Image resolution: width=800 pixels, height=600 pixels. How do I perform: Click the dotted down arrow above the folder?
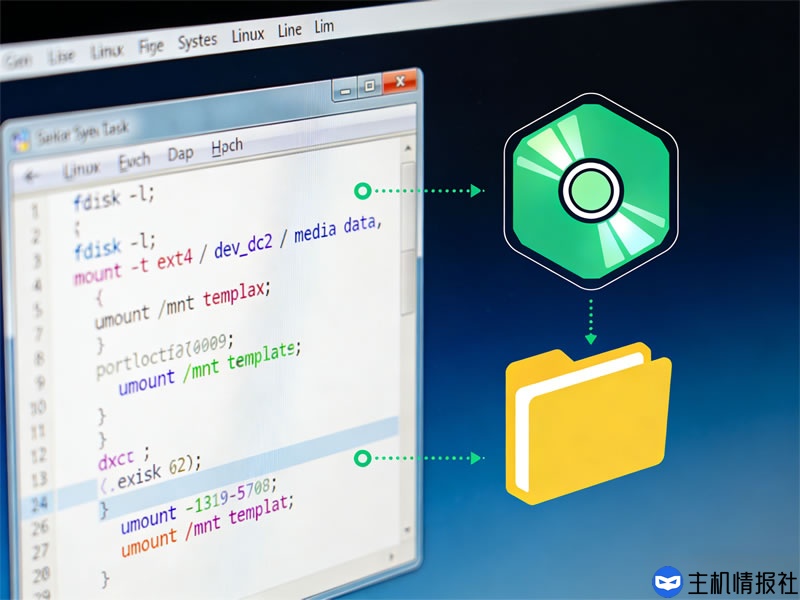point(591,320)
